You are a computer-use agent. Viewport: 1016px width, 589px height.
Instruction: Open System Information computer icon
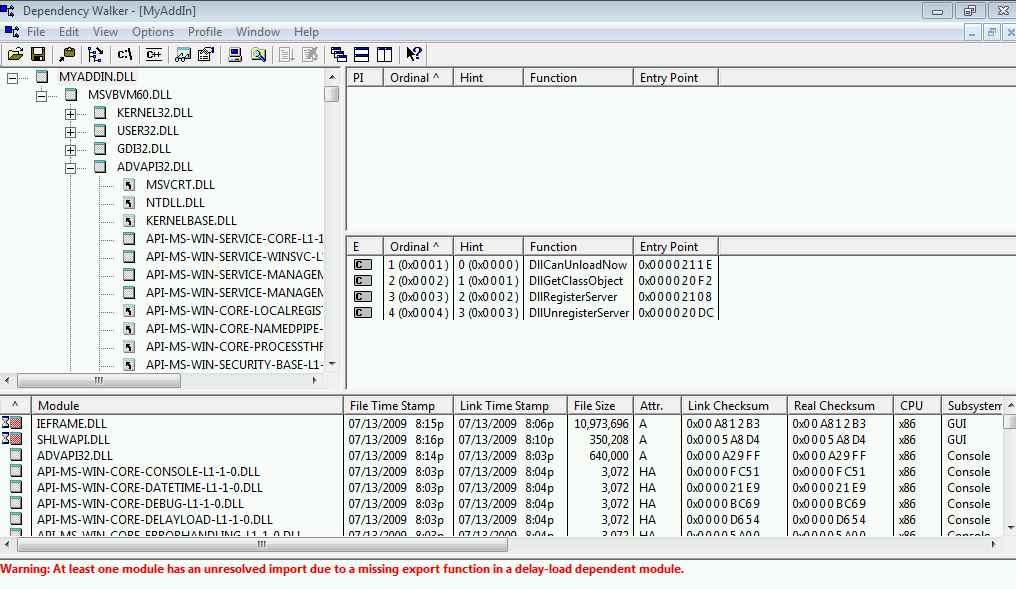[x=235, y=54]
